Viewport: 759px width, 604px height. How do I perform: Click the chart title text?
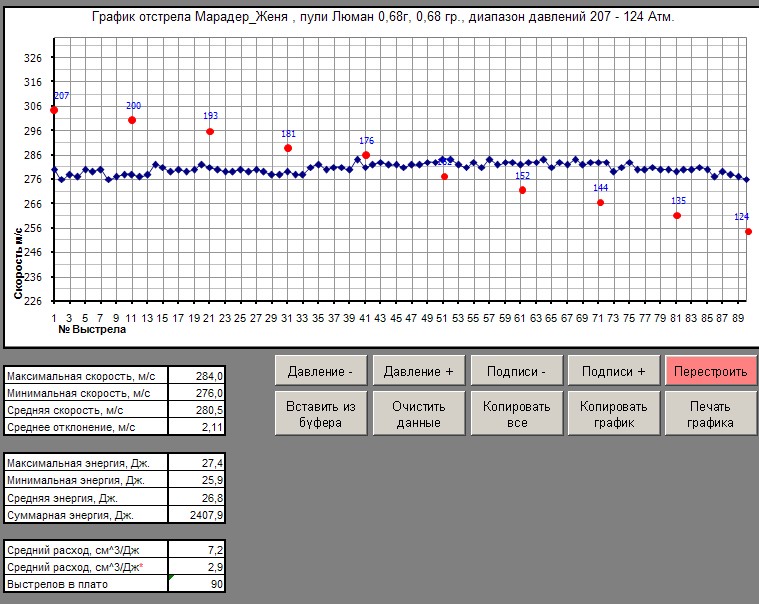382,18
